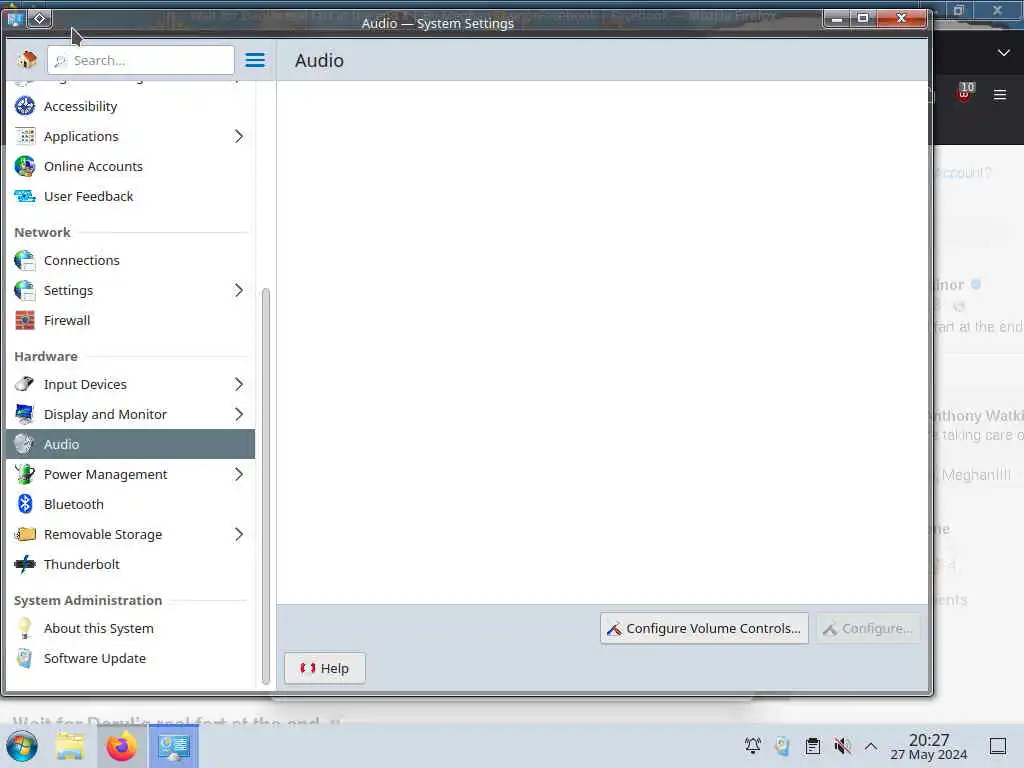Viewport: 1024px width, 768px height.
Task: Select User Feedback text entry
Action: [88, 197]
